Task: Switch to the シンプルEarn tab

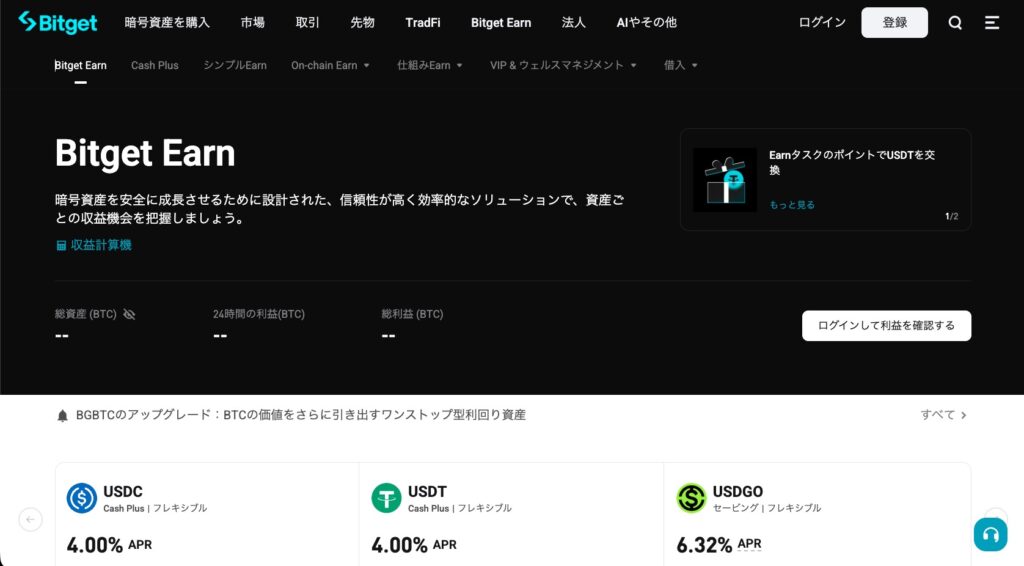Action: click(x=235, y=65)
